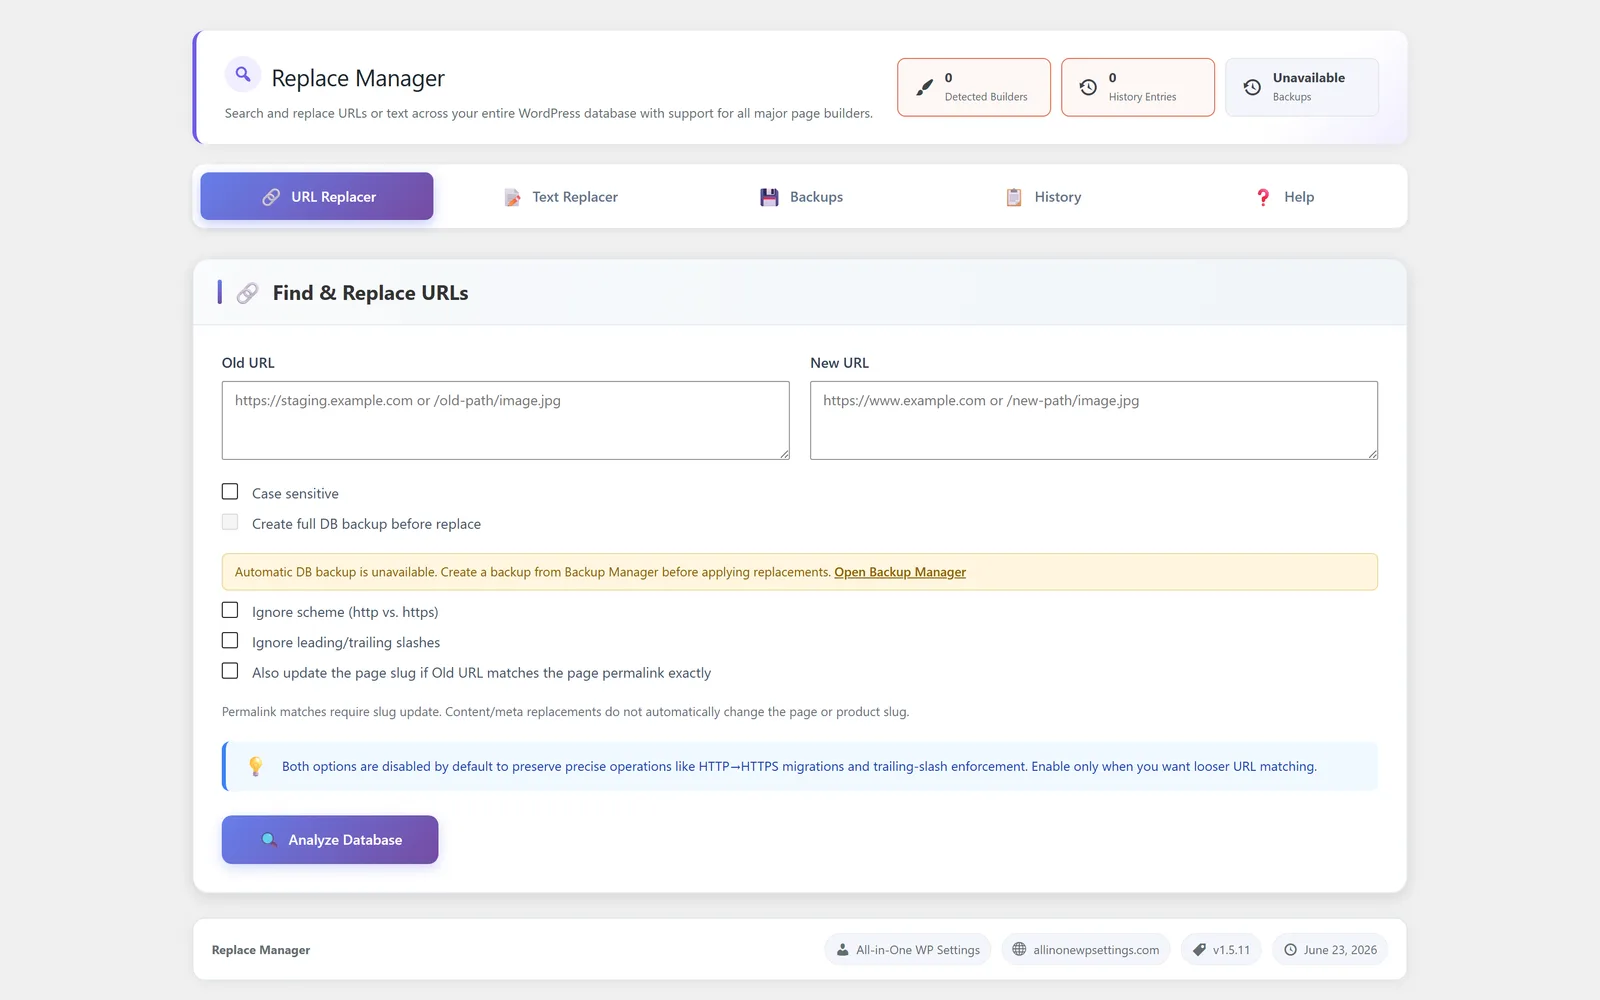Enable Also update the page slug checkbox
The width and height of the screenshot is (1600, 1000).
pyautogui.click(x=230, y=671)
